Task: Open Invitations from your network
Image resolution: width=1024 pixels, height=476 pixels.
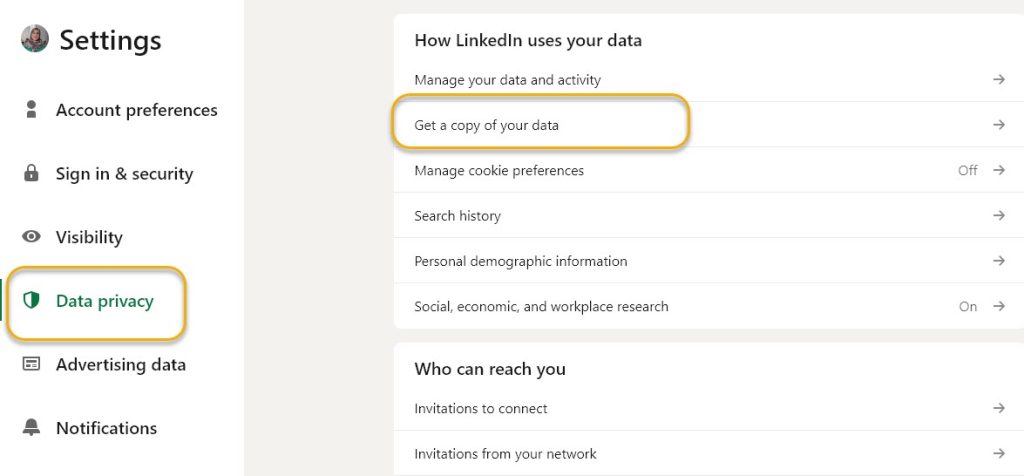Action: [x=505, y=454]
